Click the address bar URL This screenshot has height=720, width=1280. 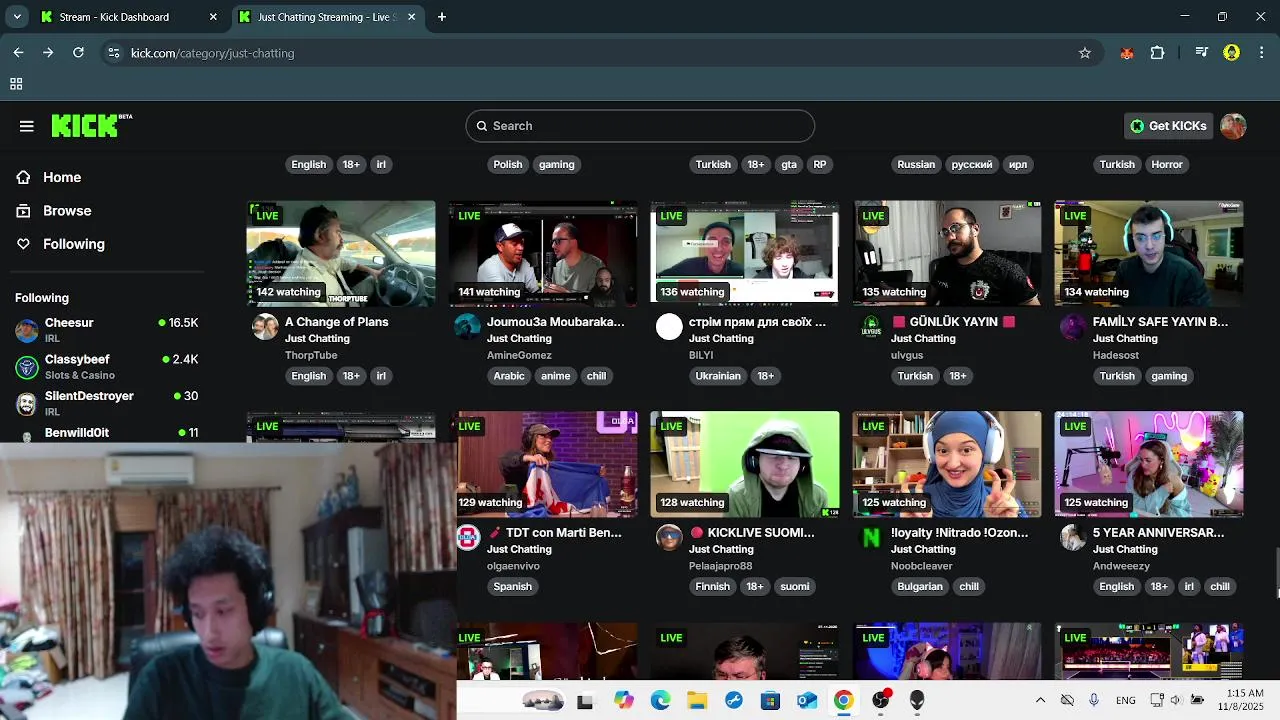point(212,53)
